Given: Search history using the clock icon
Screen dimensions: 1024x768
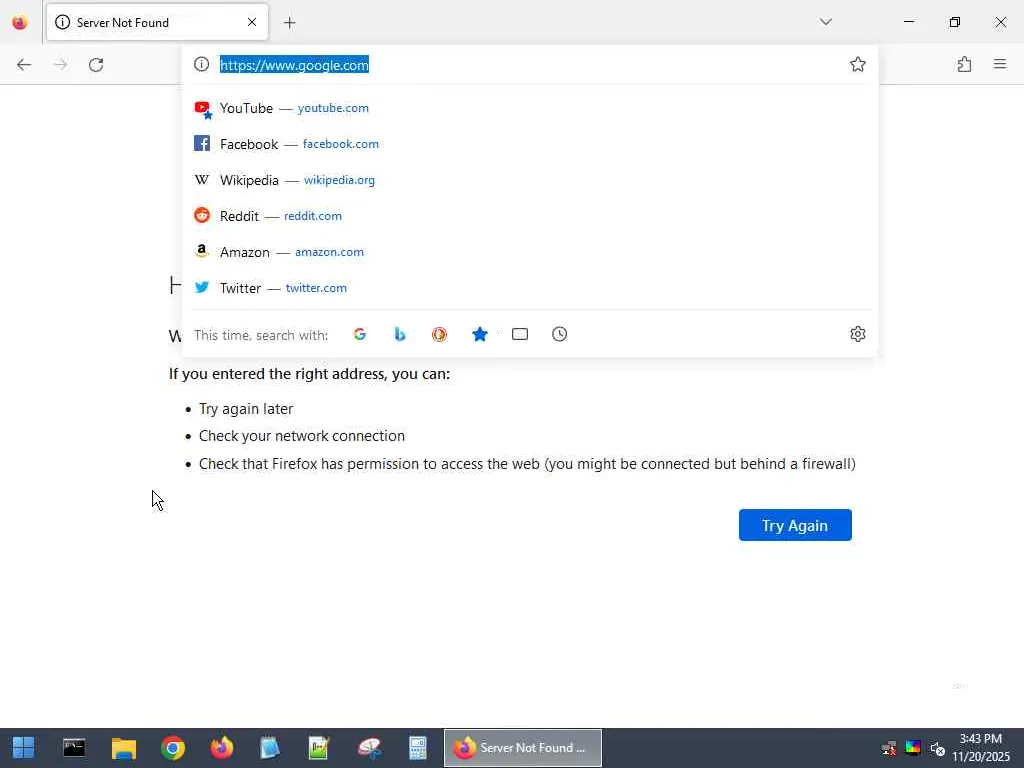Looking at the screenshot, I should (560, 334).
